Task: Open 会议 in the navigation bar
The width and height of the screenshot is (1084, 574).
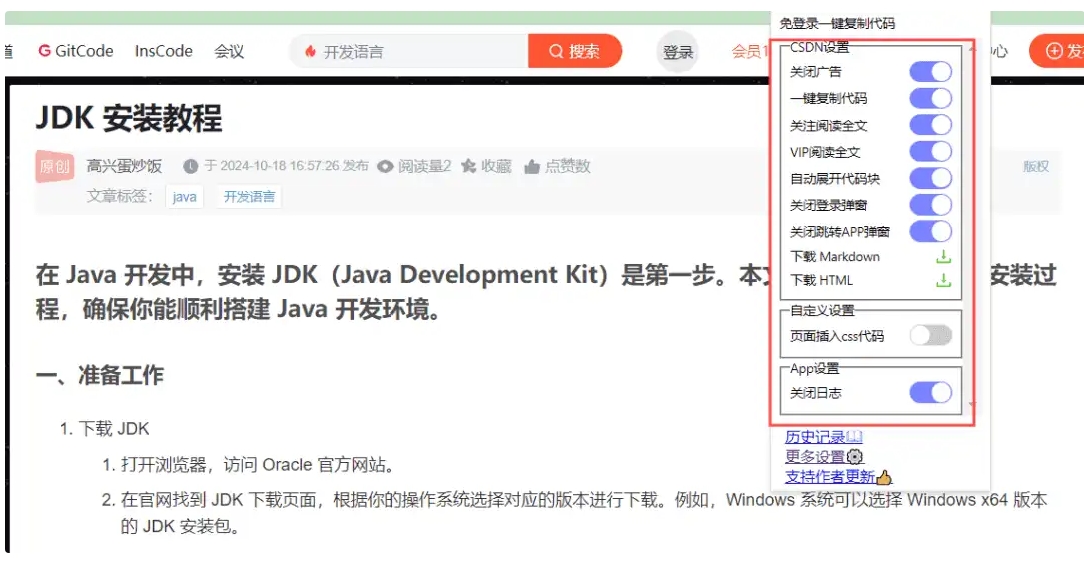Action: (x=229, y=51)
